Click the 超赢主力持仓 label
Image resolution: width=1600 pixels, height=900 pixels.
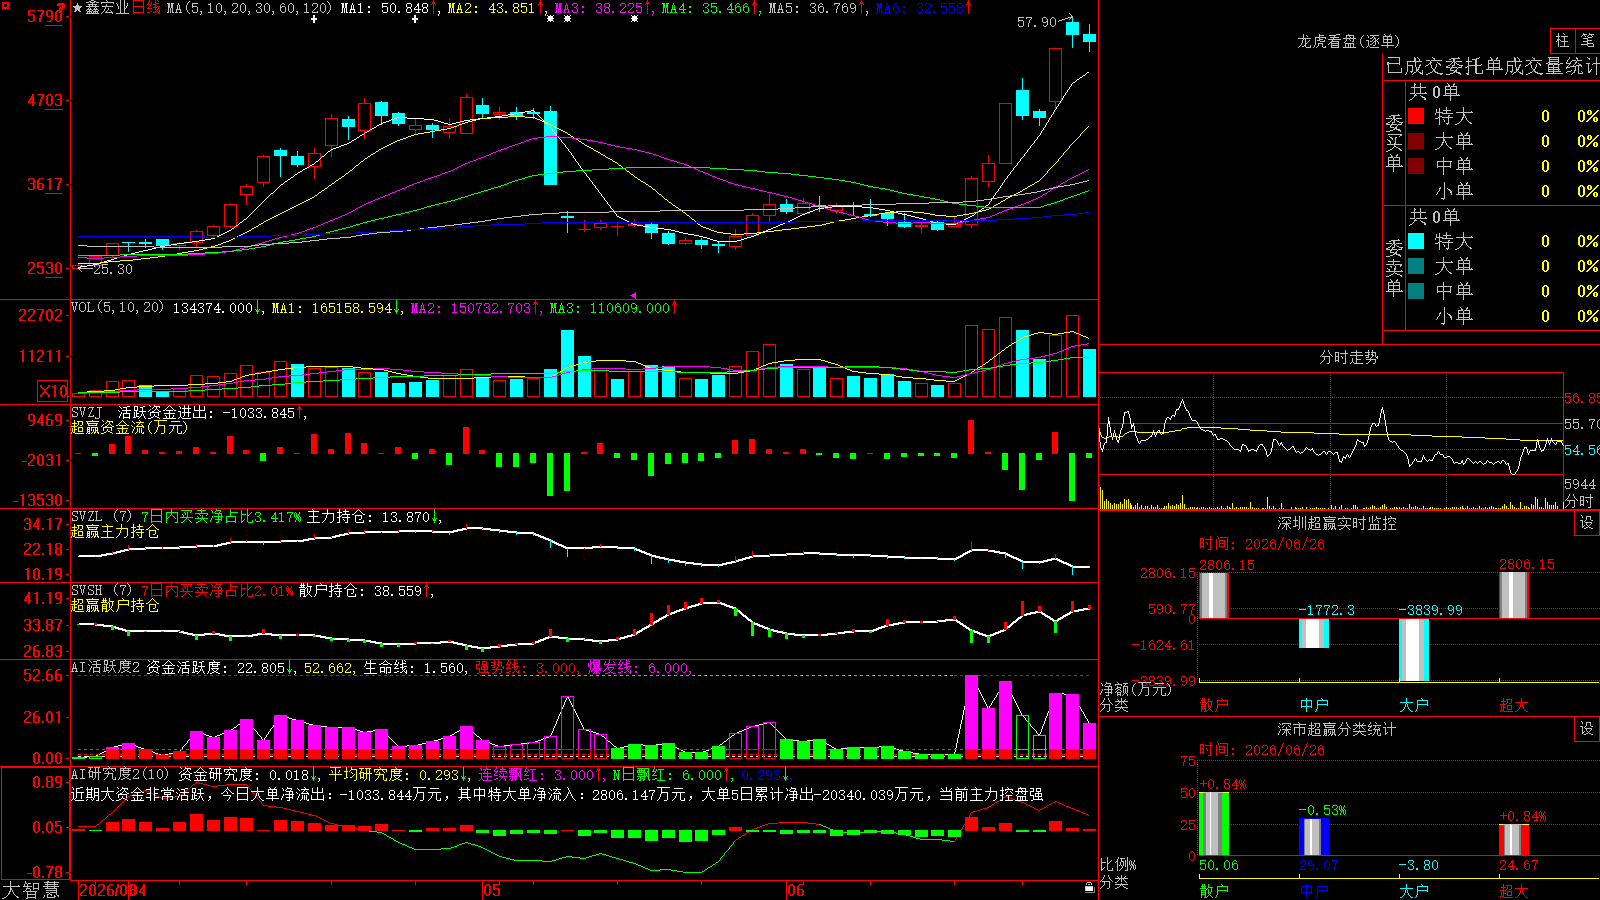[x=115, y=531]
